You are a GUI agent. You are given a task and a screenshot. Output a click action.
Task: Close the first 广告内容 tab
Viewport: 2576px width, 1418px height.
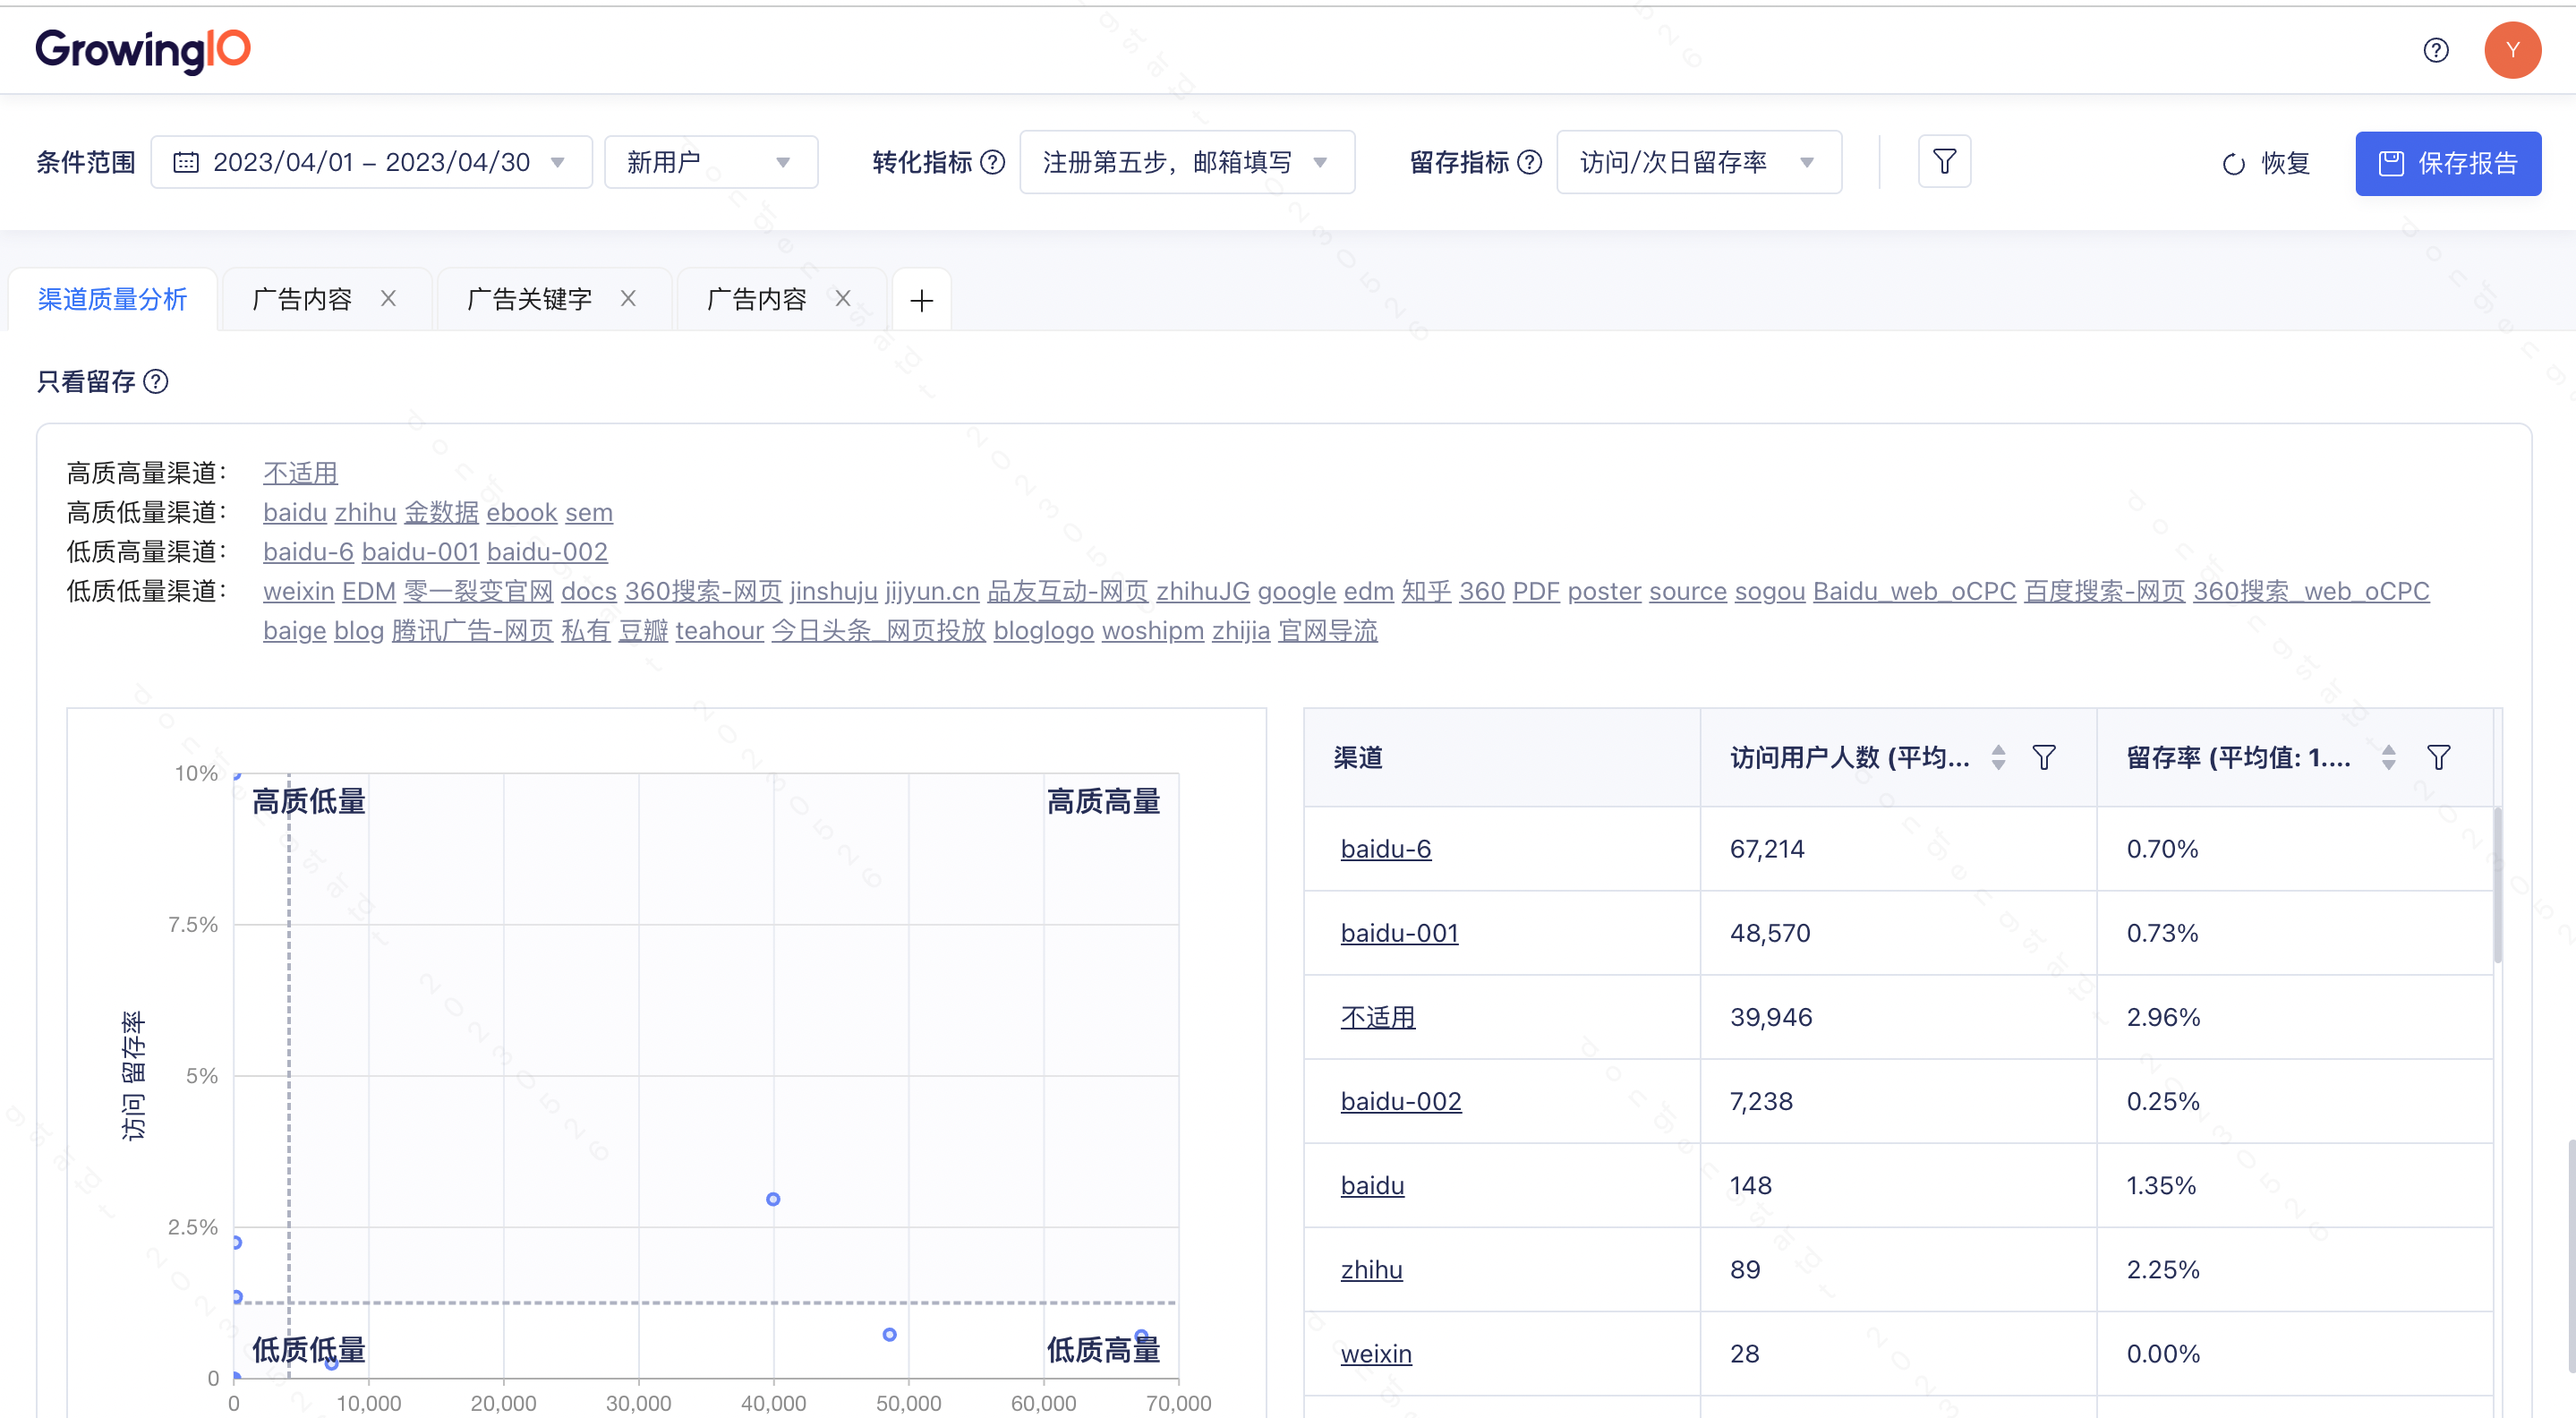389,299
